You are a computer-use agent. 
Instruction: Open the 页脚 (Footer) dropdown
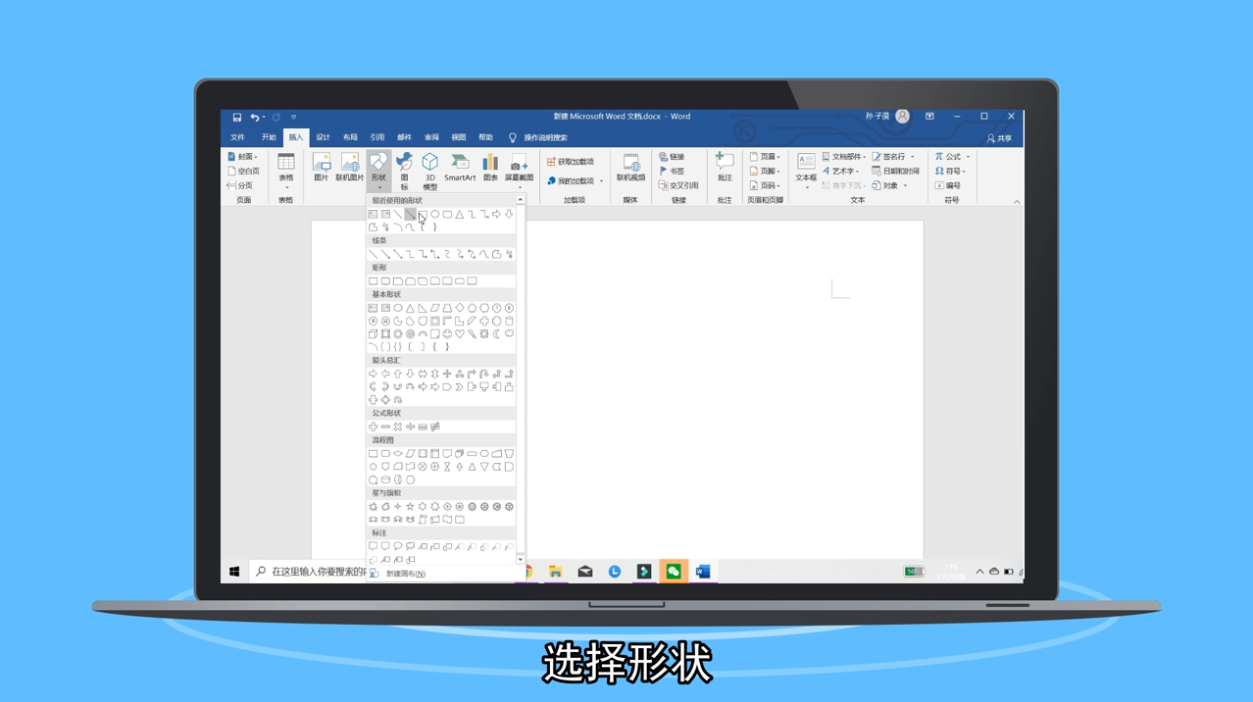765,171
